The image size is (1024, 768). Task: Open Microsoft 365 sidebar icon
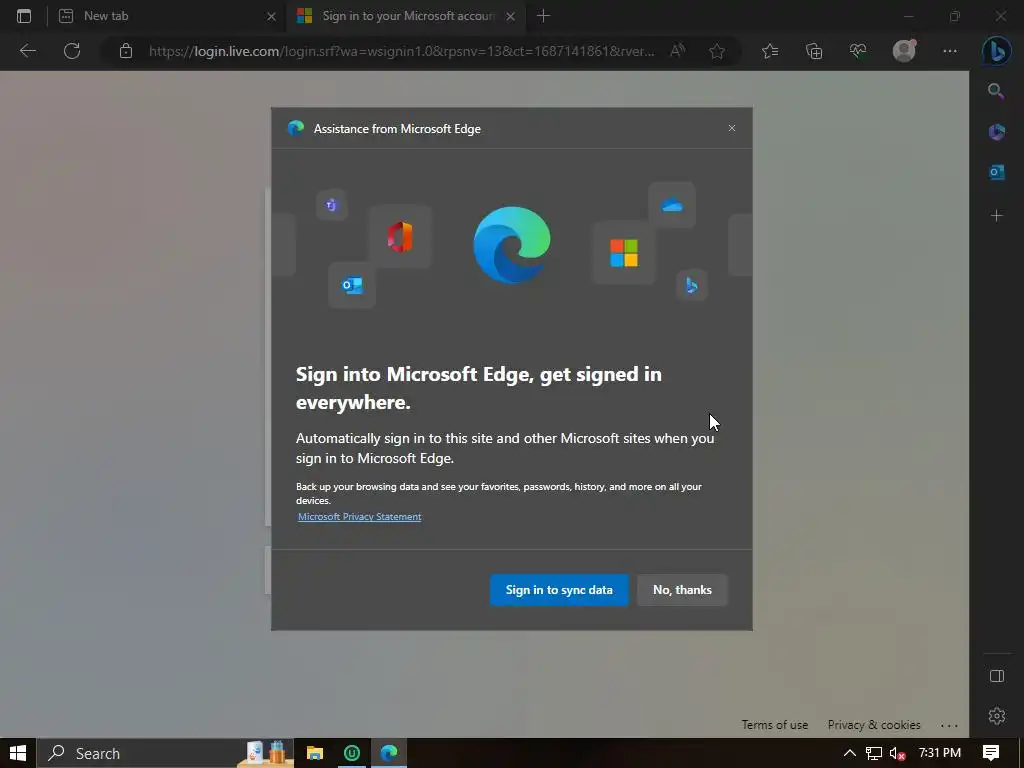point(997,132)
